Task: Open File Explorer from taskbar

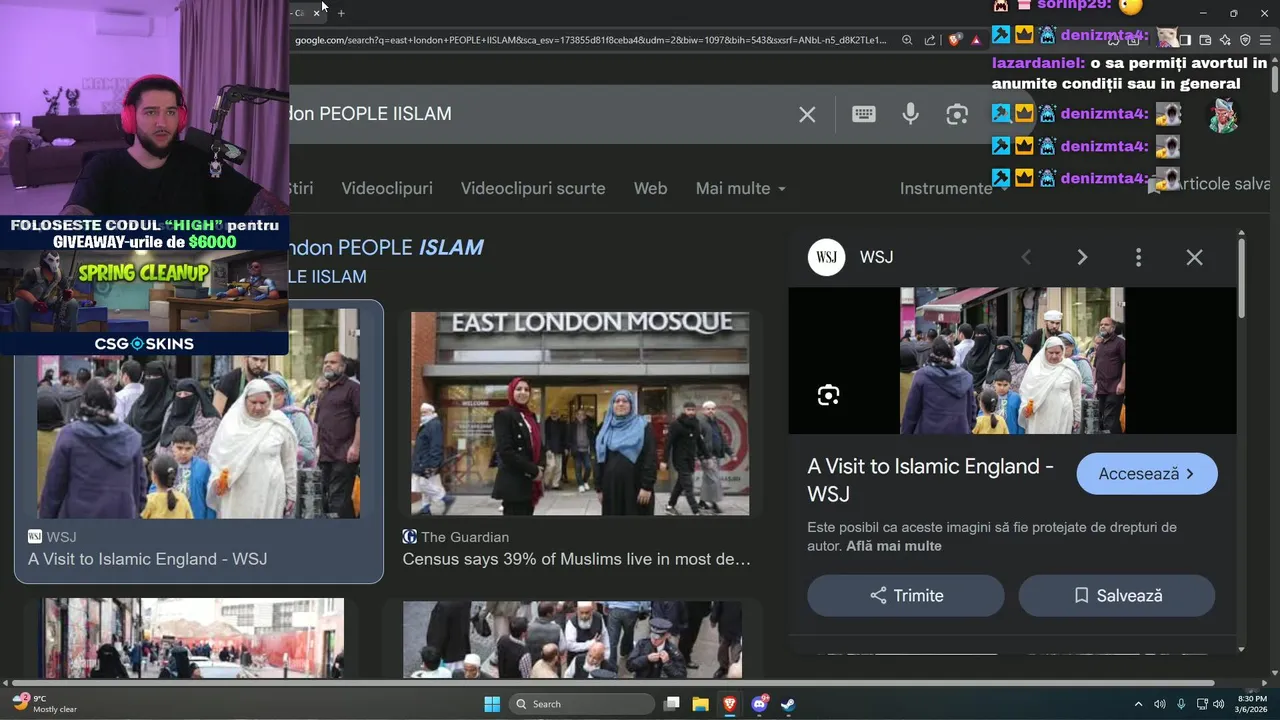Action: [700, 704]
